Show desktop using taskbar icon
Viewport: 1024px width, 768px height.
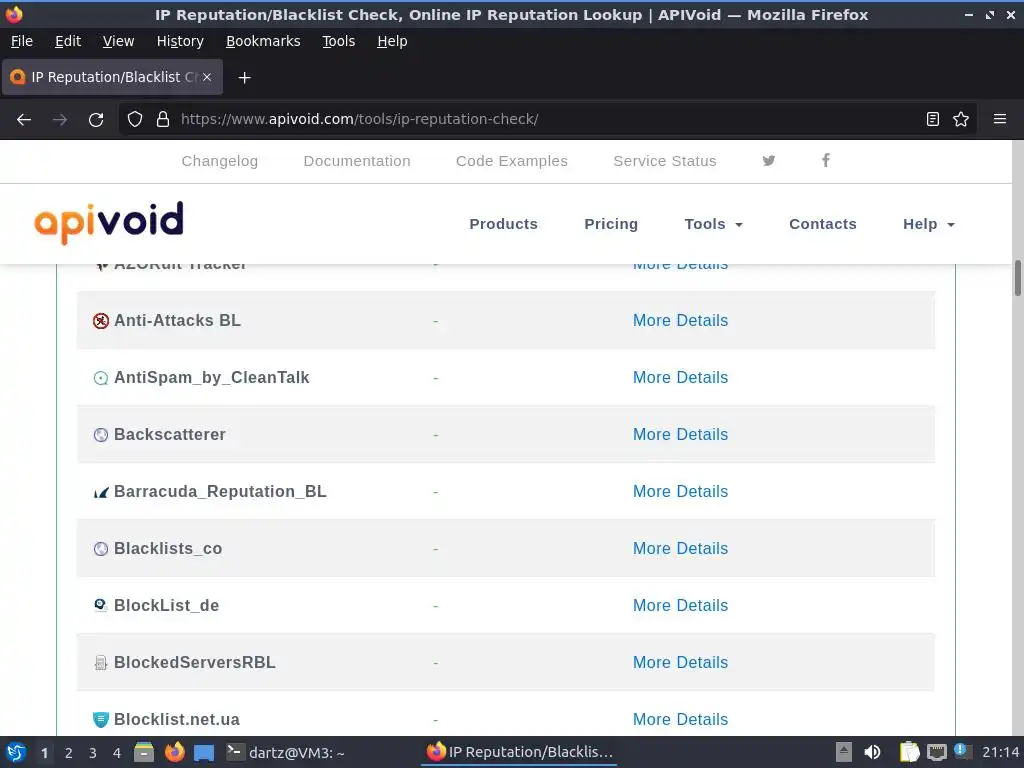tap(204, 752)
